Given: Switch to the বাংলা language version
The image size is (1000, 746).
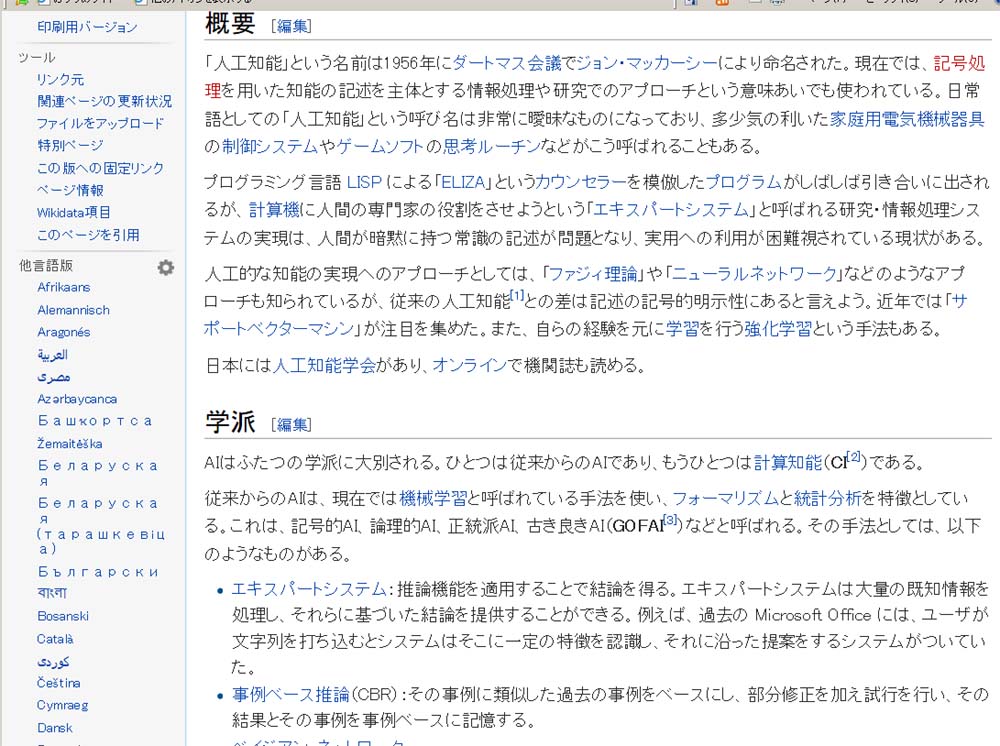Looking at the screenshot, I should click(x=52, y=593).
